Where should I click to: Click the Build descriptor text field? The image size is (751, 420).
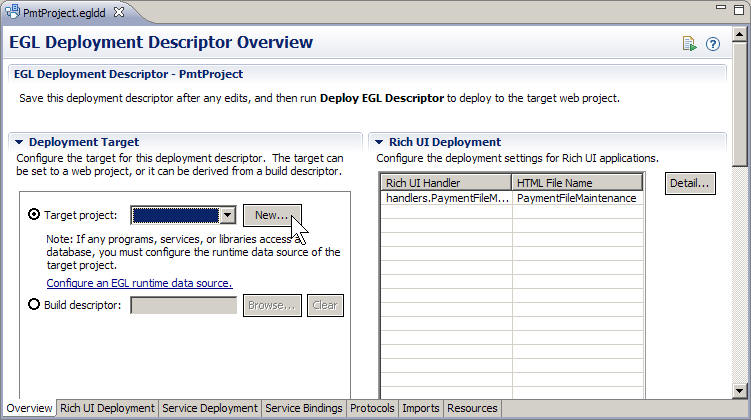pos(183,306)
